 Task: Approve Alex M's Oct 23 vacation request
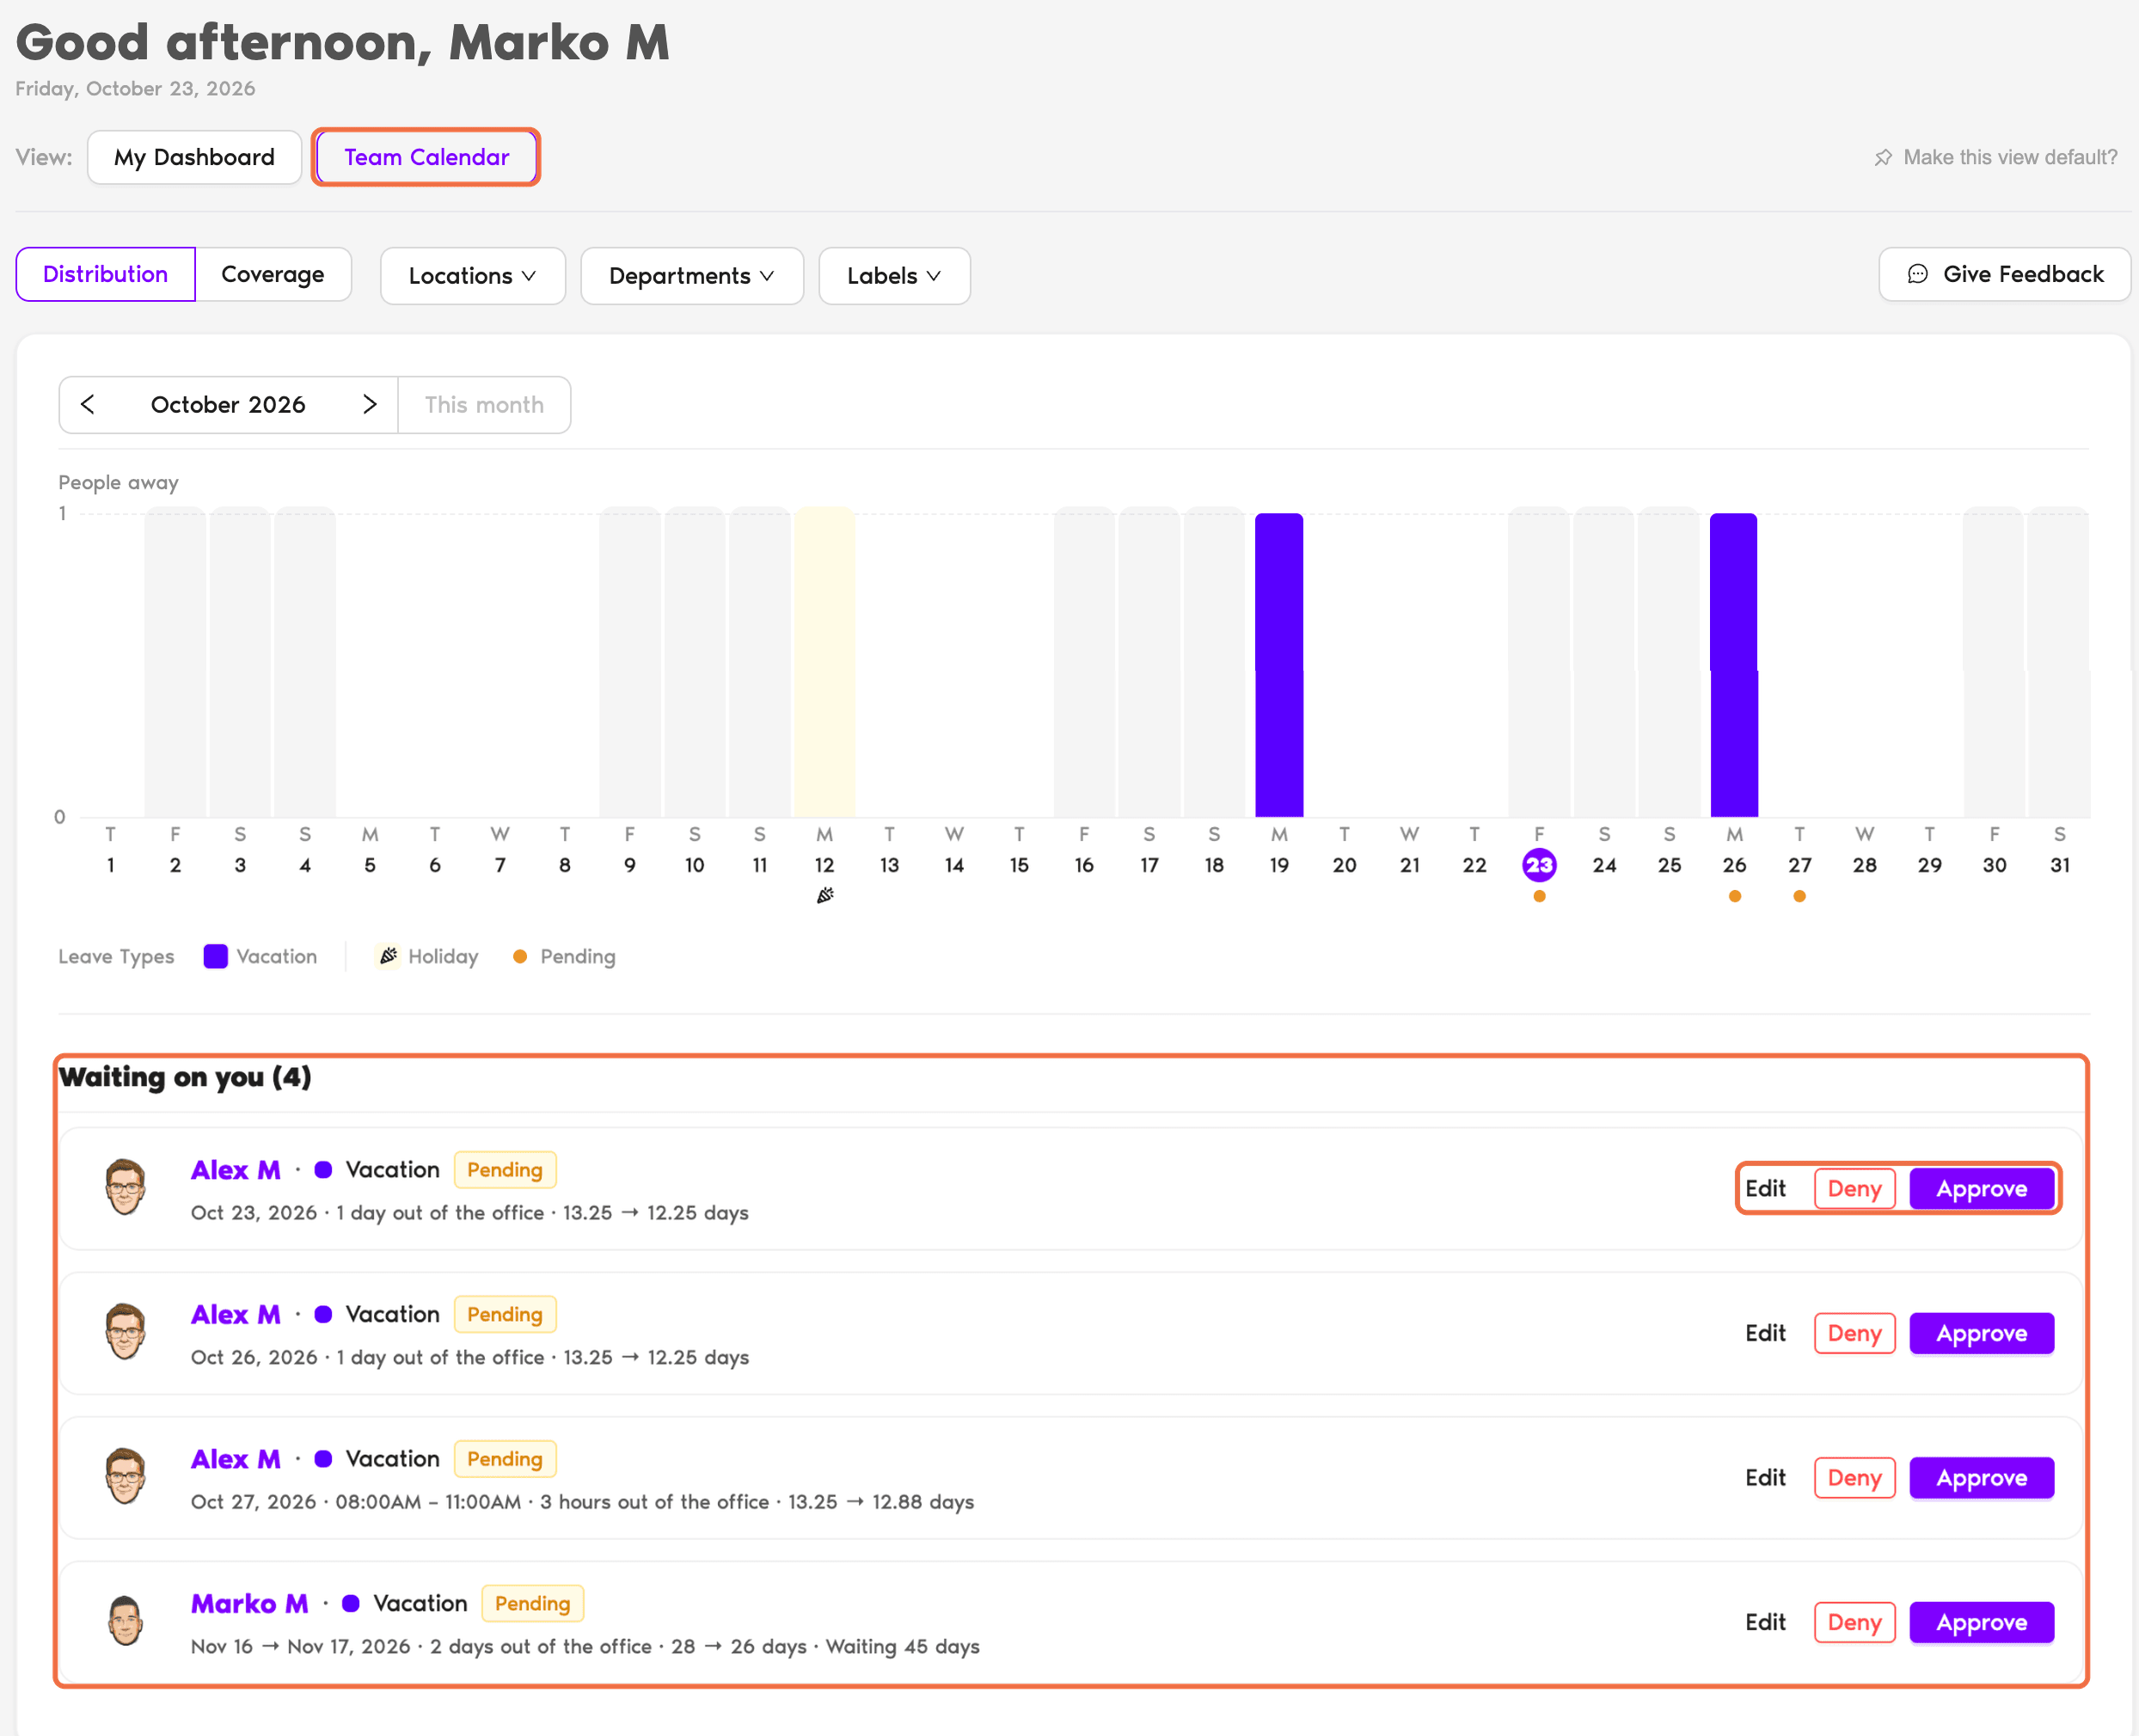tap(1981, 1188)
